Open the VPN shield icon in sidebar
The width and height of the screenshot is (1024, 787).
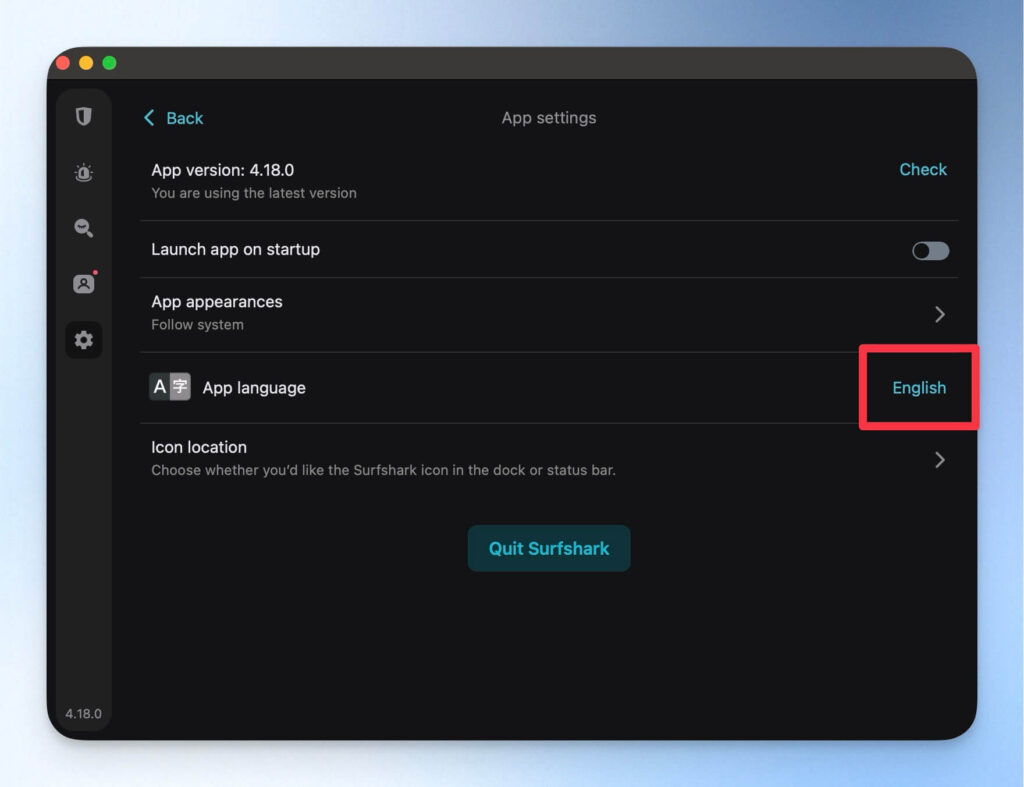pyautogui.click(x=84, y=117)
